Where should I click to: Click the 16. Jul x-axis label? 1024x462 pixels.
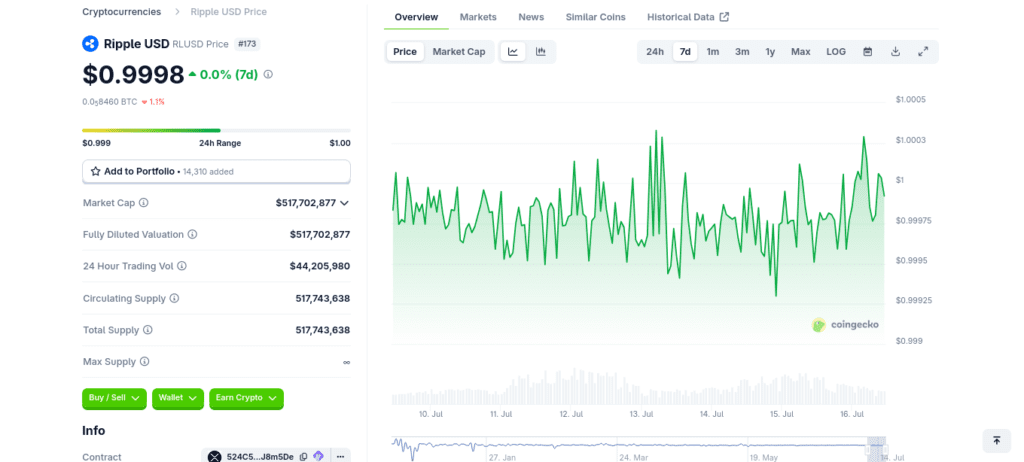pos(852,414)
